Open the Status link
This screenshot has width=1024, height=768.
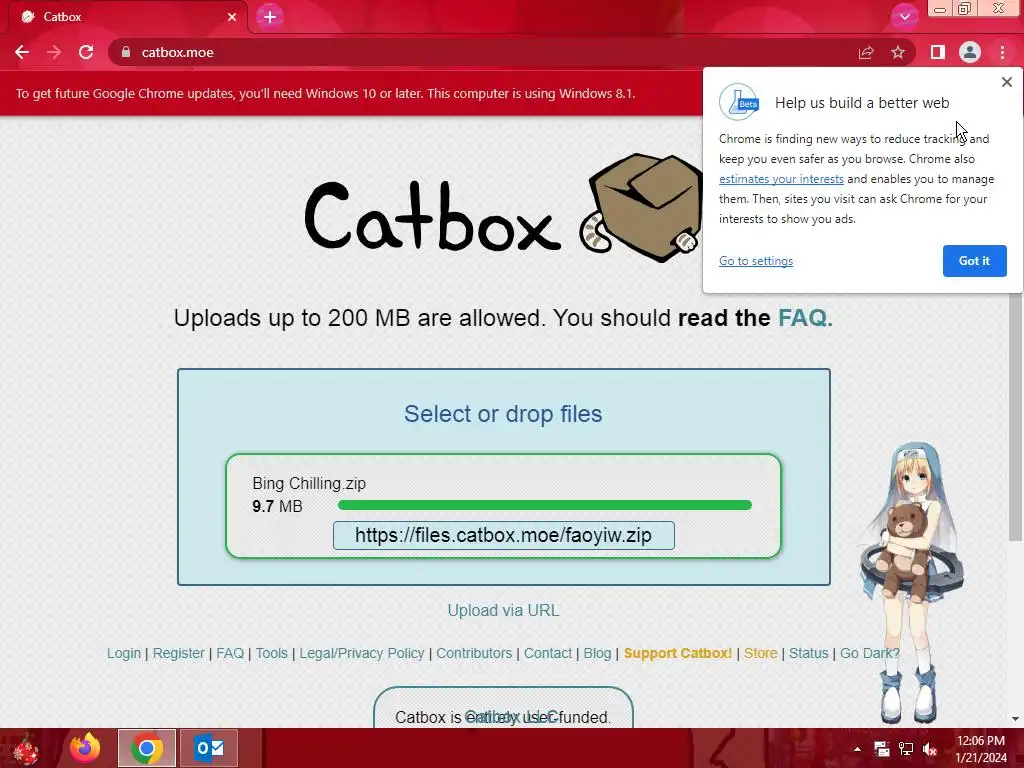(x=808, y=653)
